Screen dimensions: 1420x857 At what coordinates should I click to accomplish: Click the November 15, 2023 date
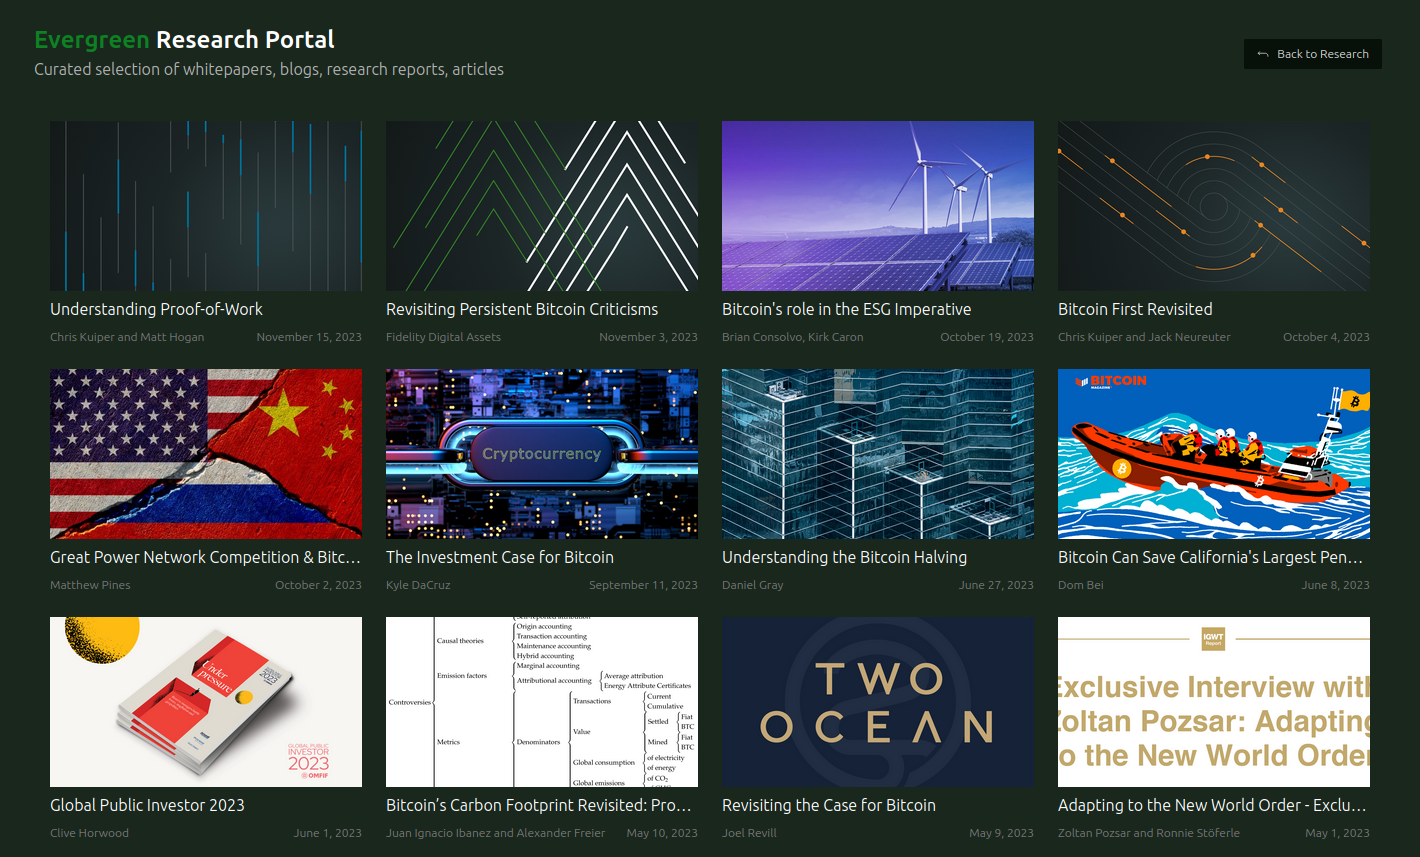click(309, 337)
